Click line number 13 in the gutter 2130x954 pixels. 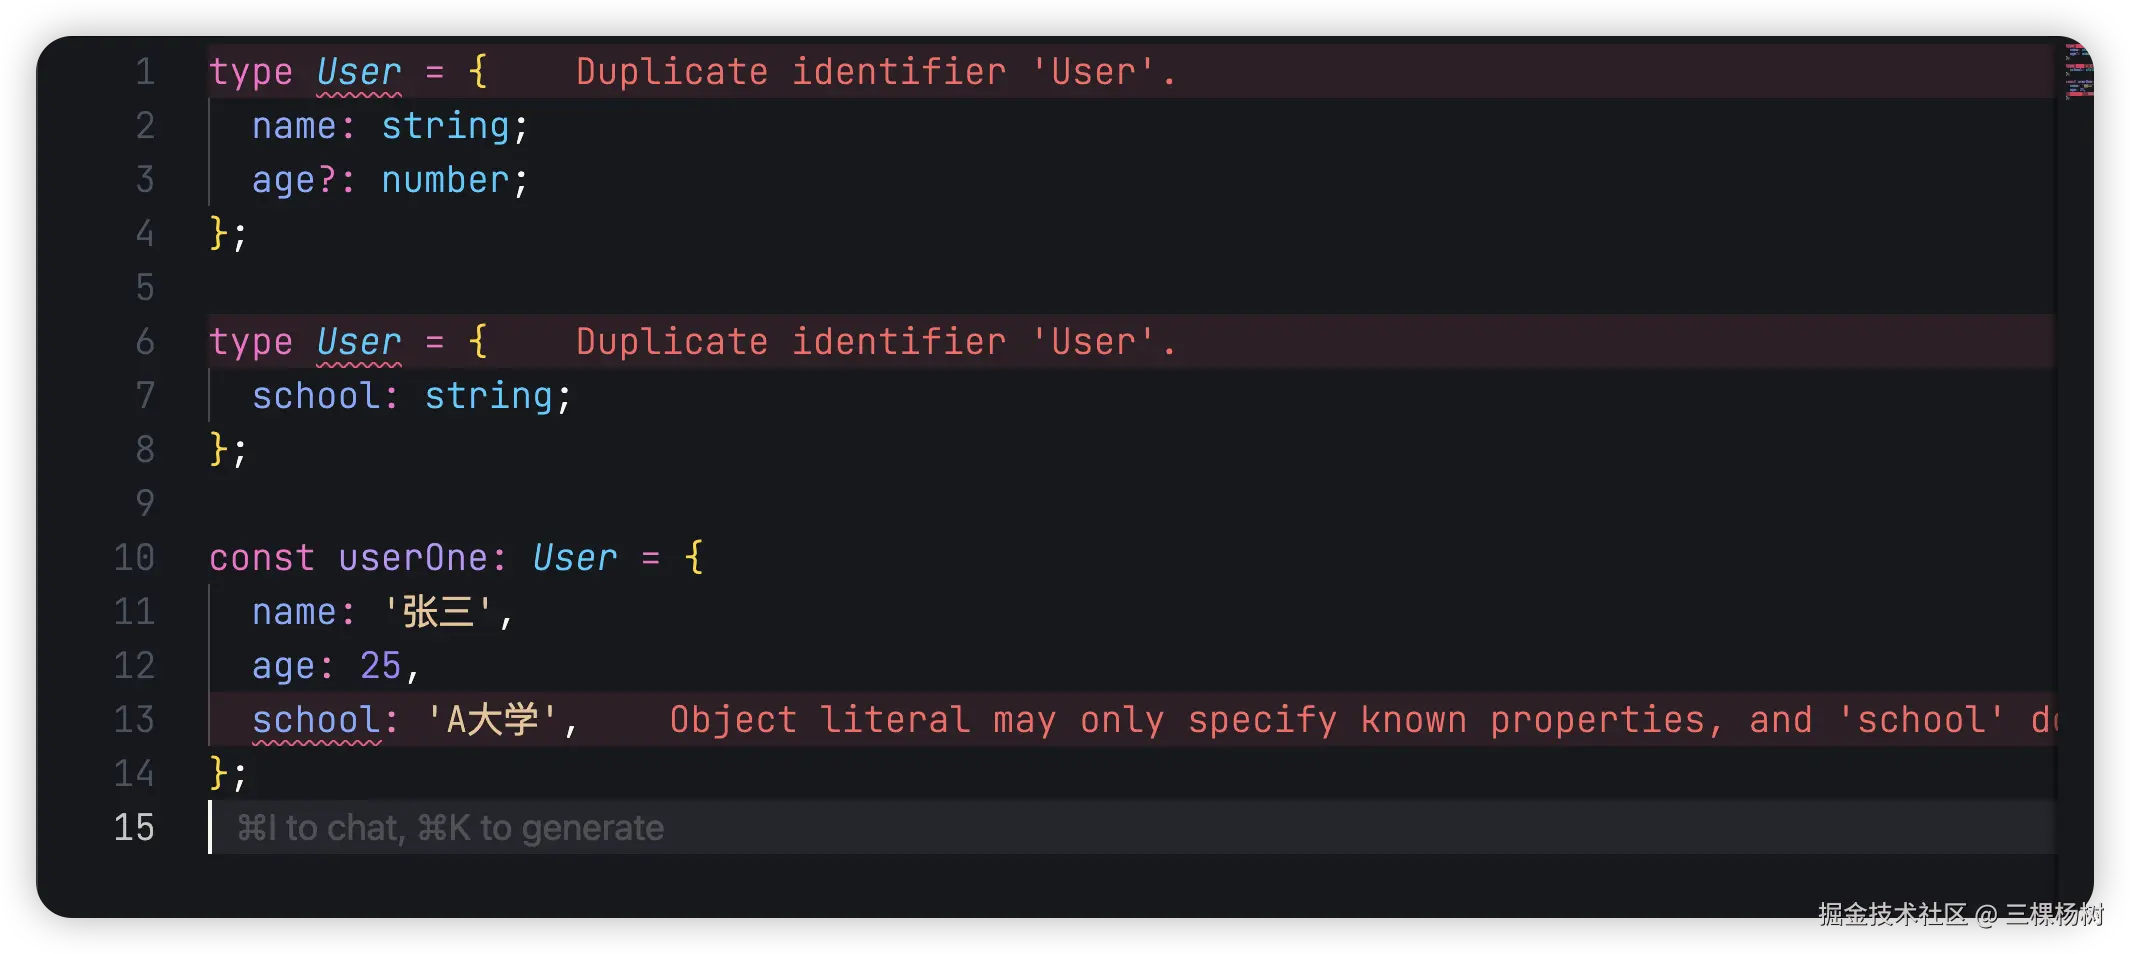coord(135,720)
